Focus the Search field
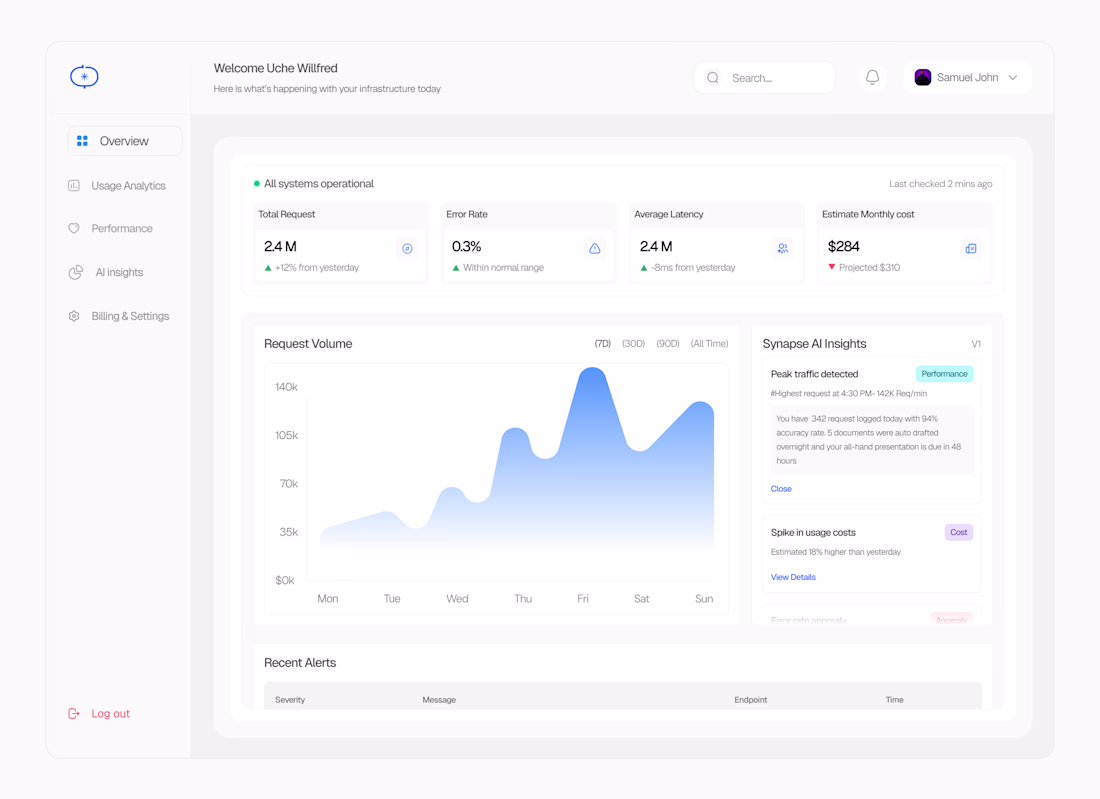The image size is (1100, 799). pyautogui.click(x=764, y=78)
